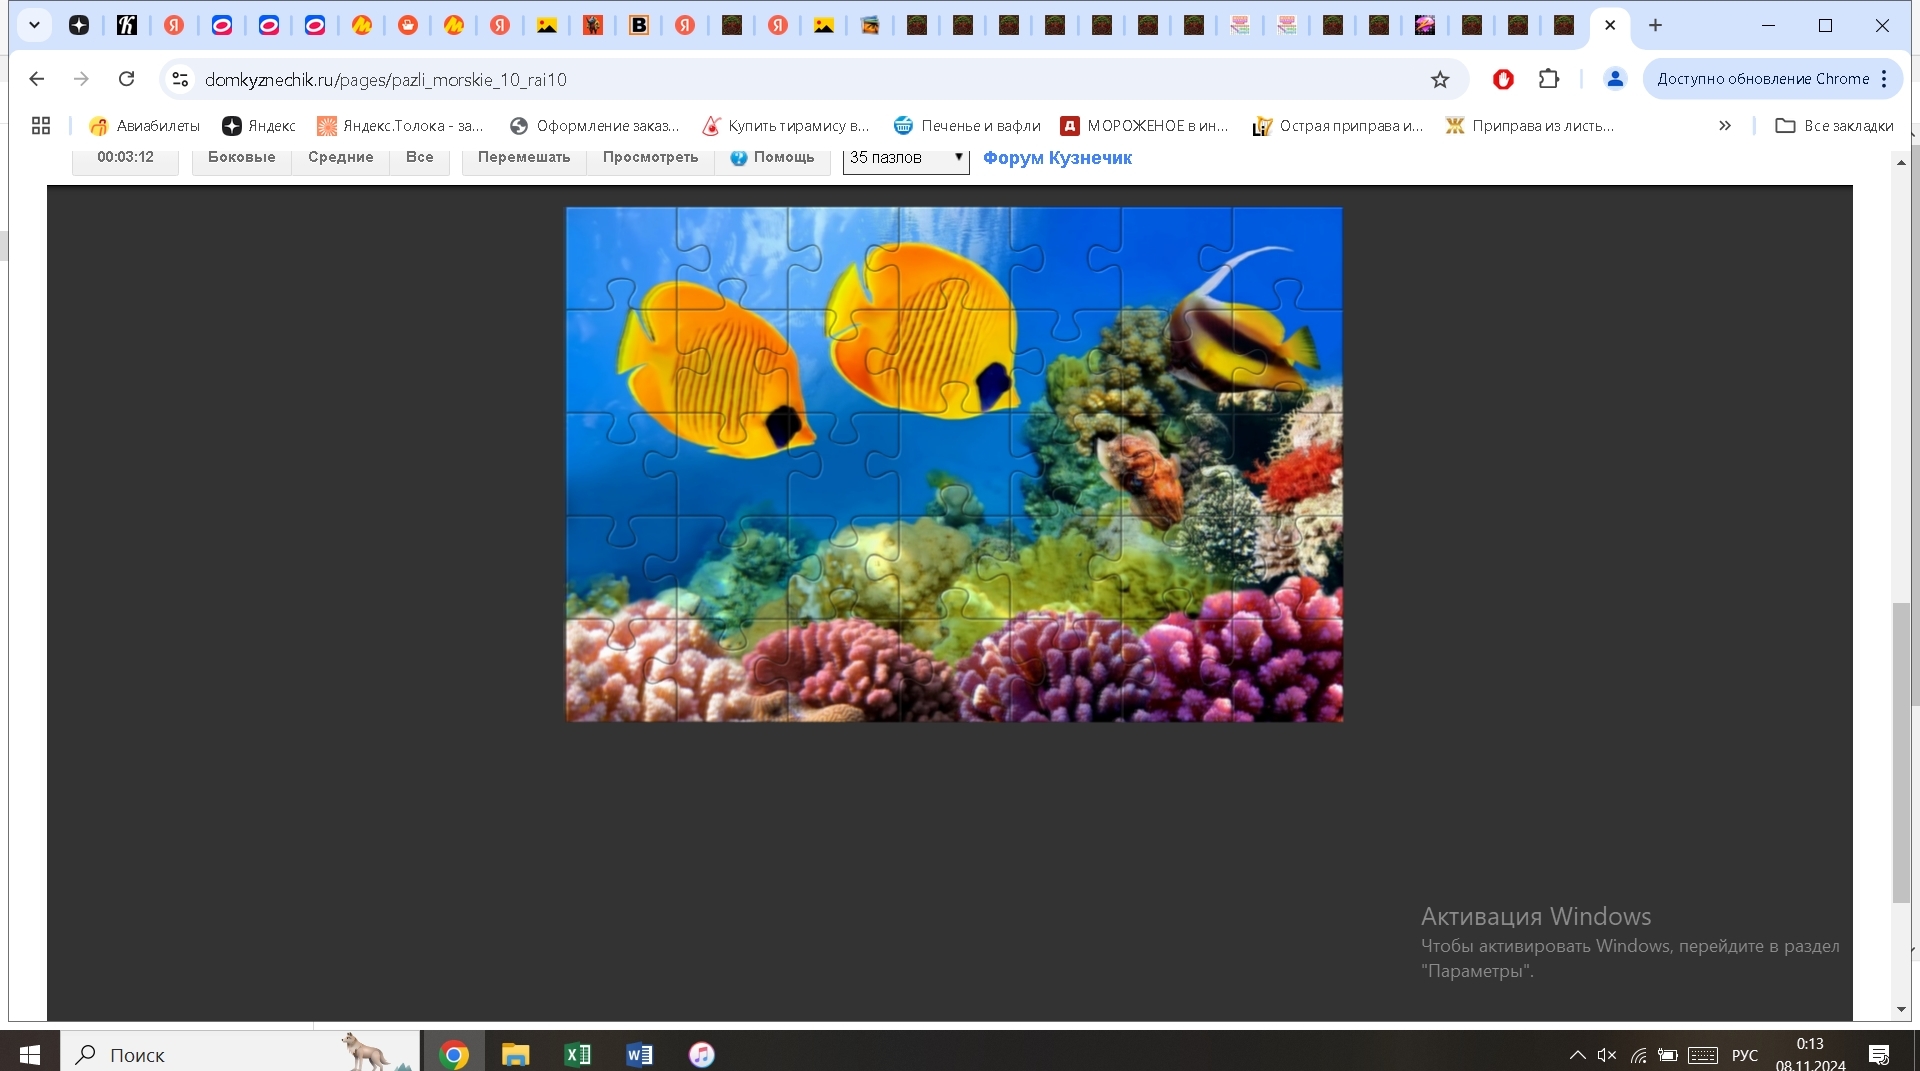The height and width of the screenshot is (1071, 1920).
Task: Open the Chrome profile avatar
Action: pos(1615,79)
